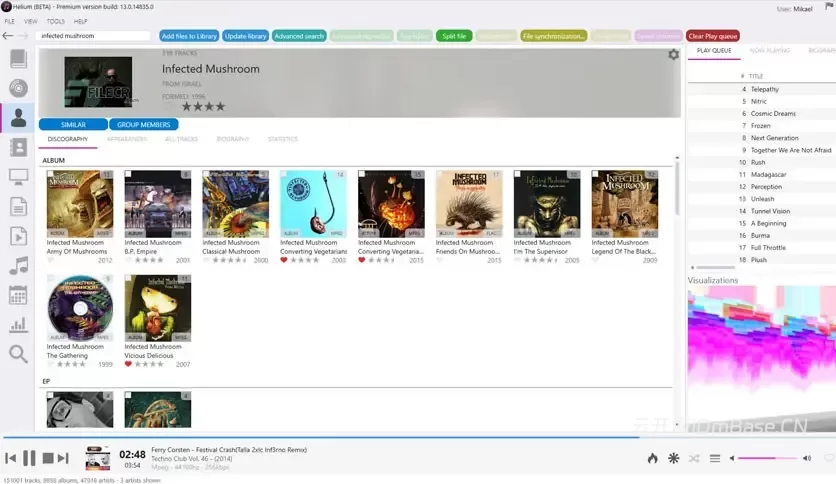Skip to the next track
836x484 pixels.
pyautogui.click(x=63, y=458)
